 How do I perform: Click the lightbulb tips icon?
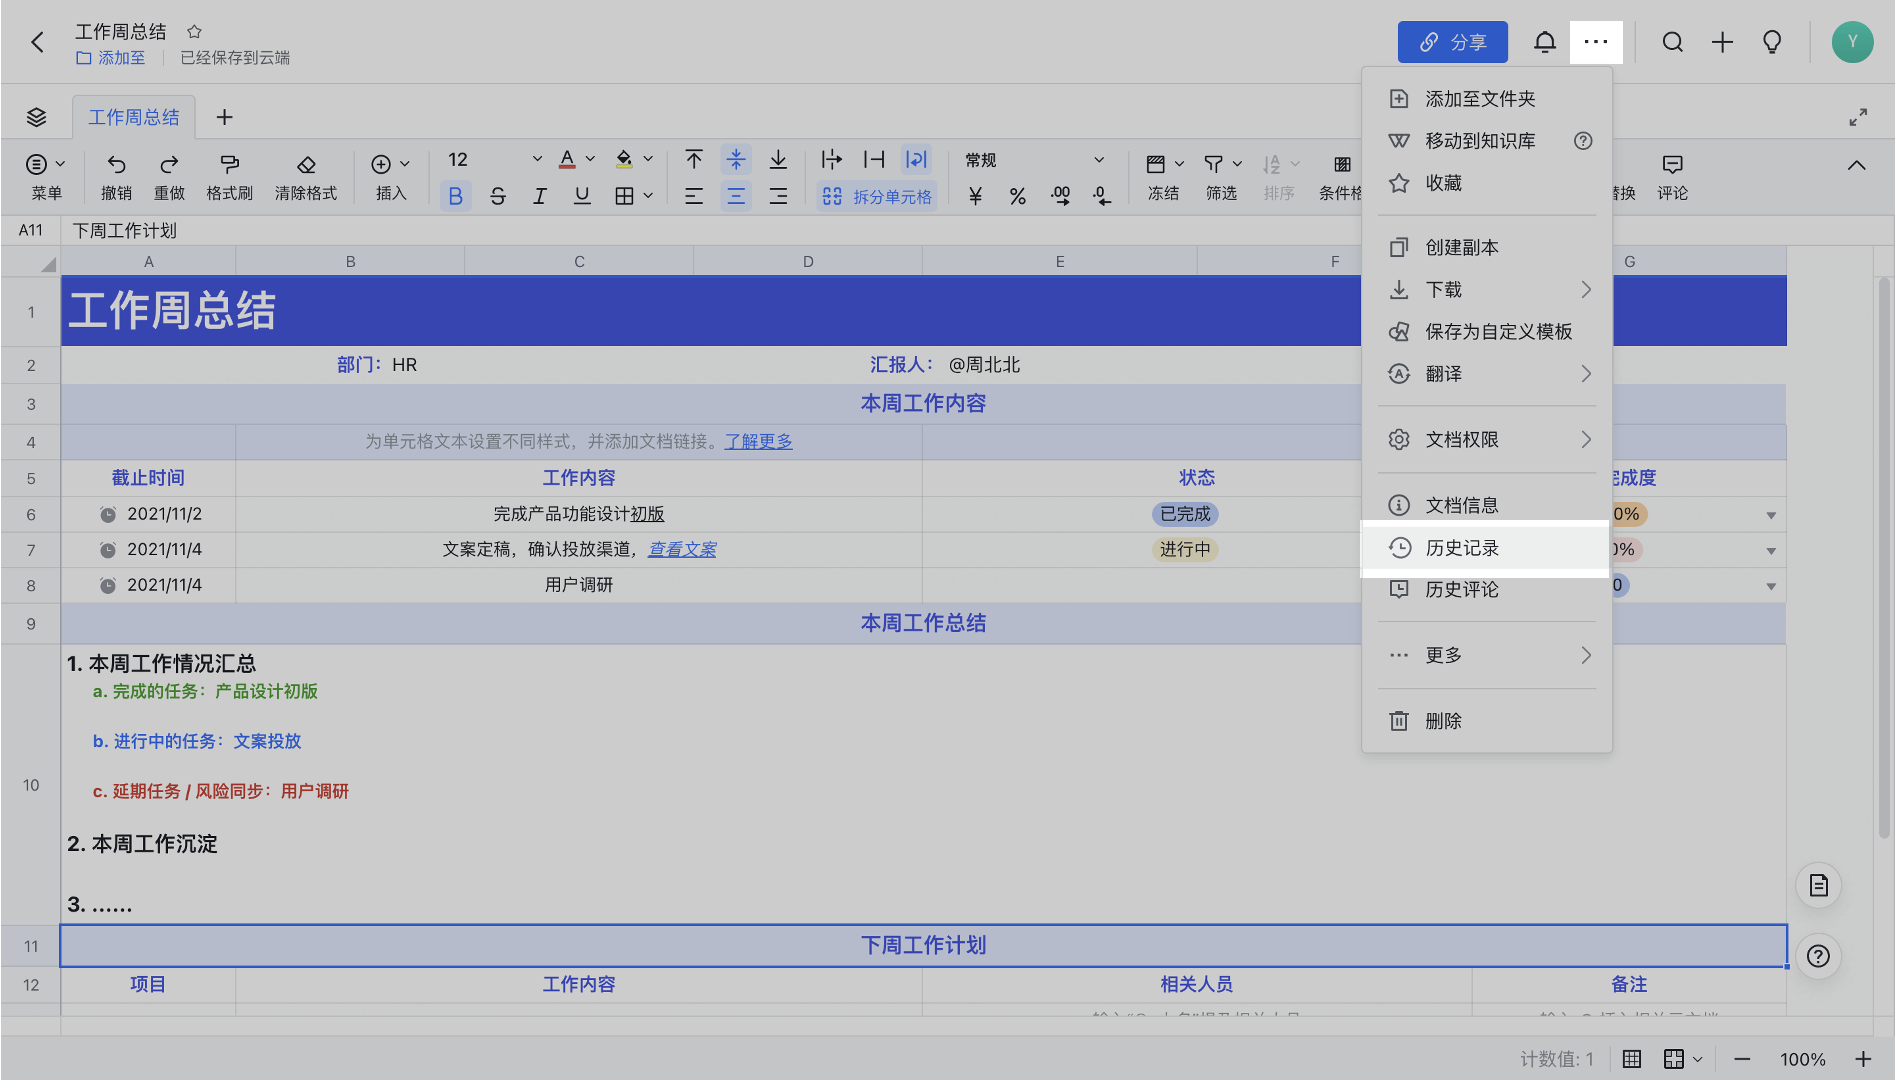1772,42
